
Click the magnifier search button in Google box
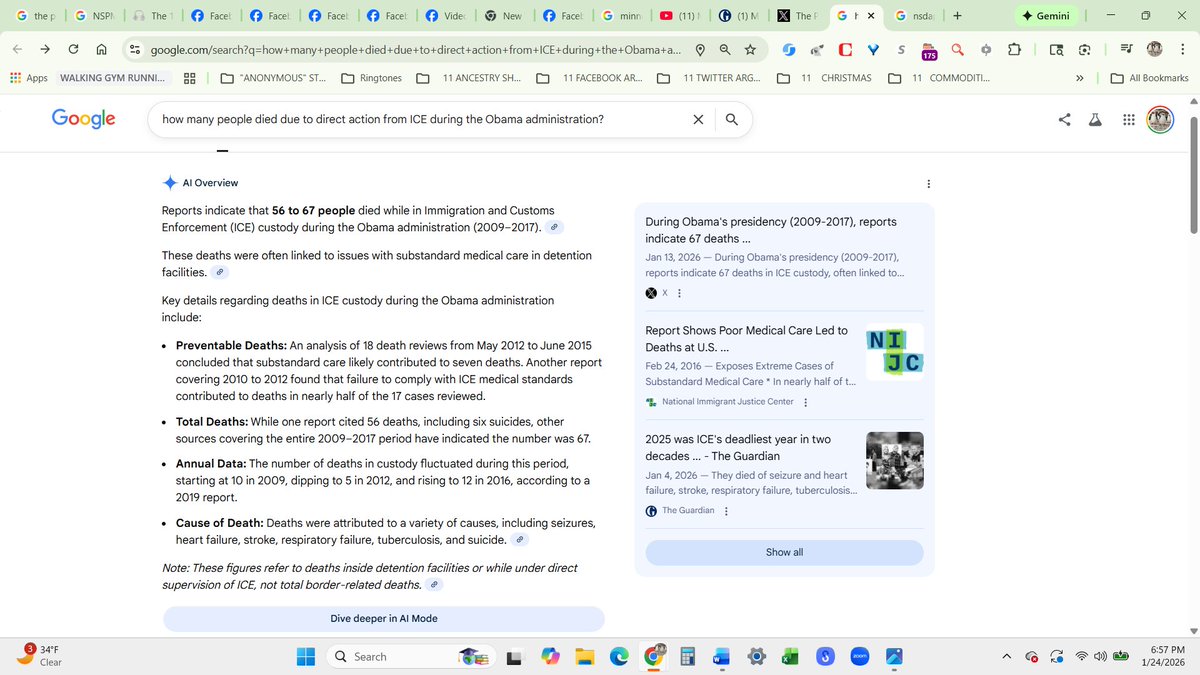pos(732,119)
